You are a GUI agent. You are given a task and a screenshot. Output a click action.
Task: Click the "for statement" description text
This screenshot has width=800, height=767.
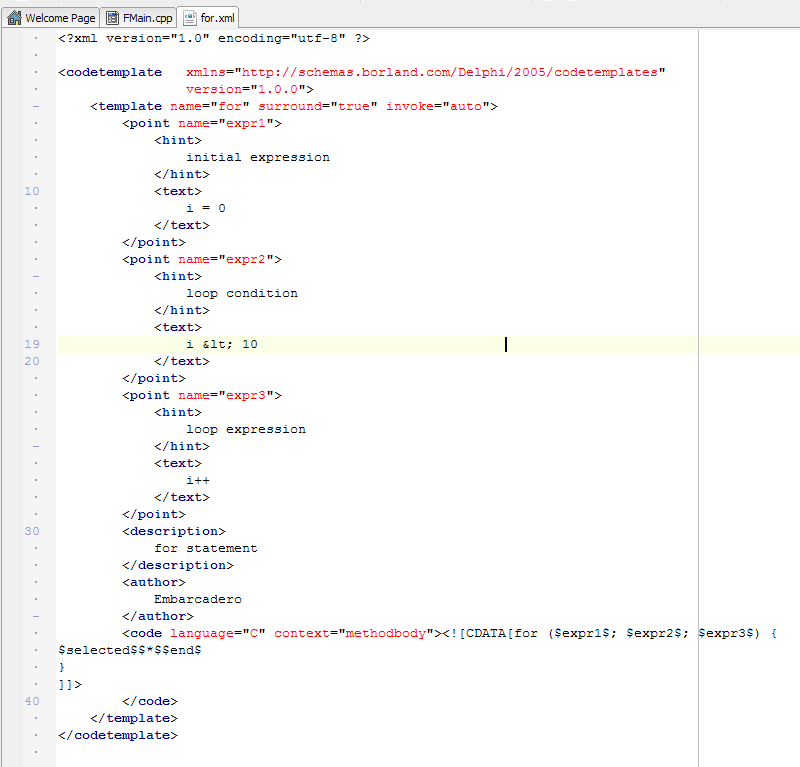[x=205, y=548]
